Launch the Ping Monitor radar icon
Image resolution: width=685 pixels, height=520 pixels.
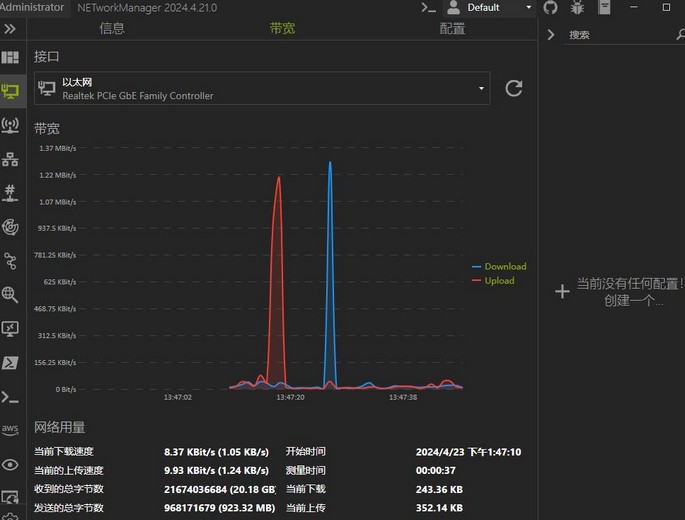click(10, 226)
